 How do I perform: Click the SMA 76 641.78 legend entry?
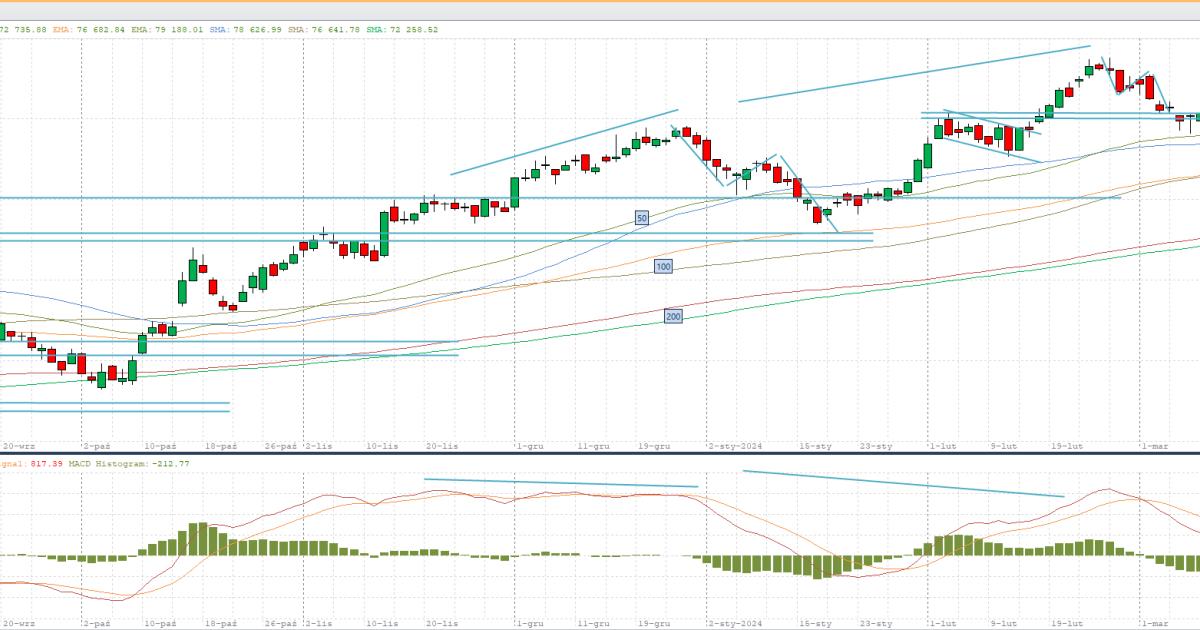324,30
